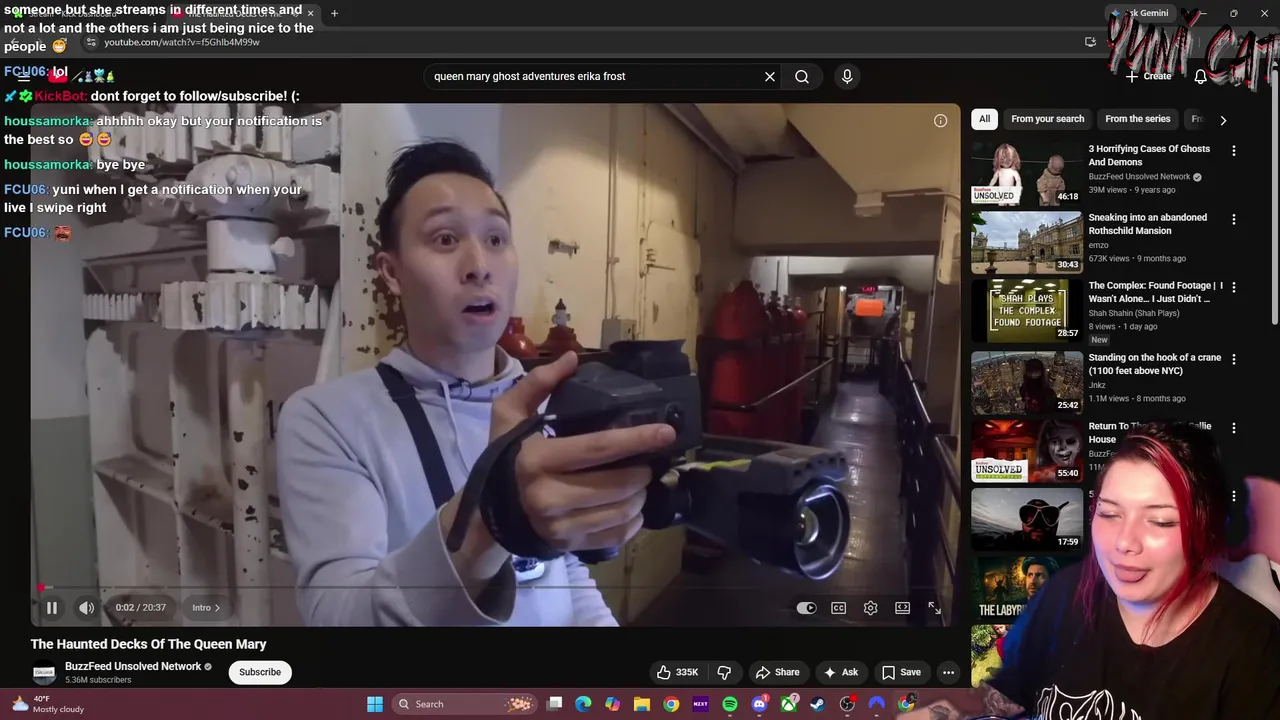Open the Unsolved 55:40 video thumbnail
Viewport: 1280px width, 720px height.
1026,450
